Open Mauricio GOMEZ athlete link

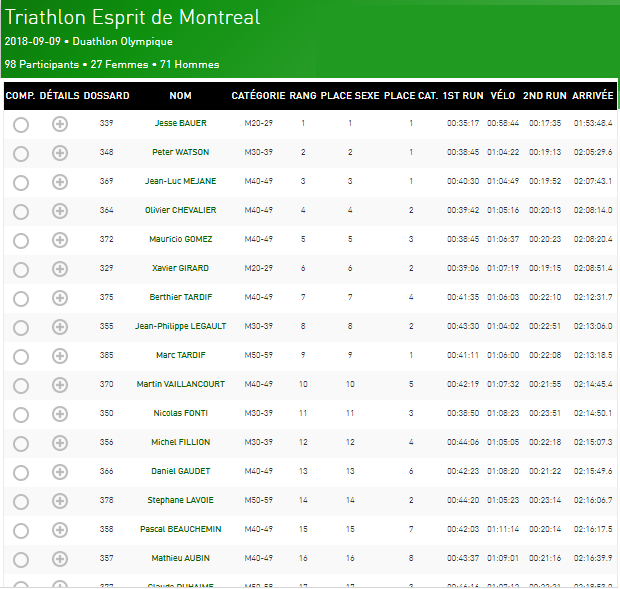pyautogui.click(x=181, y=239)
